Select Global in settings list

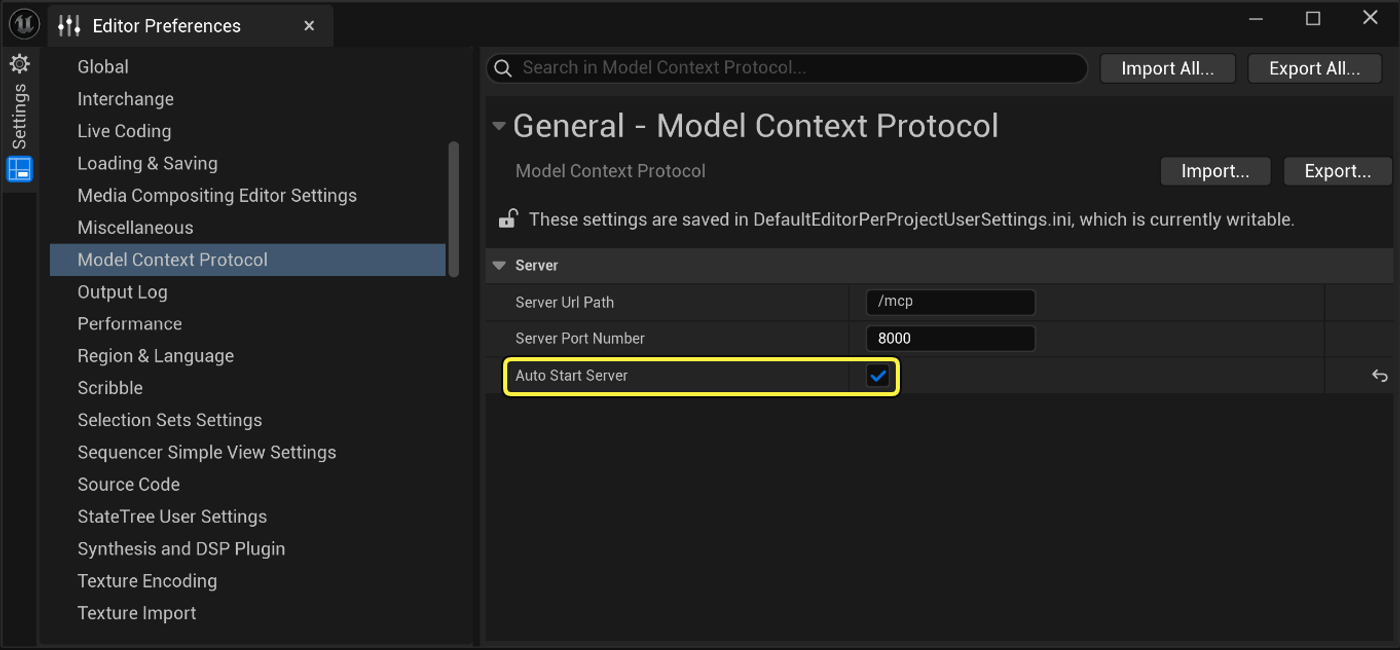click(103, 67)
